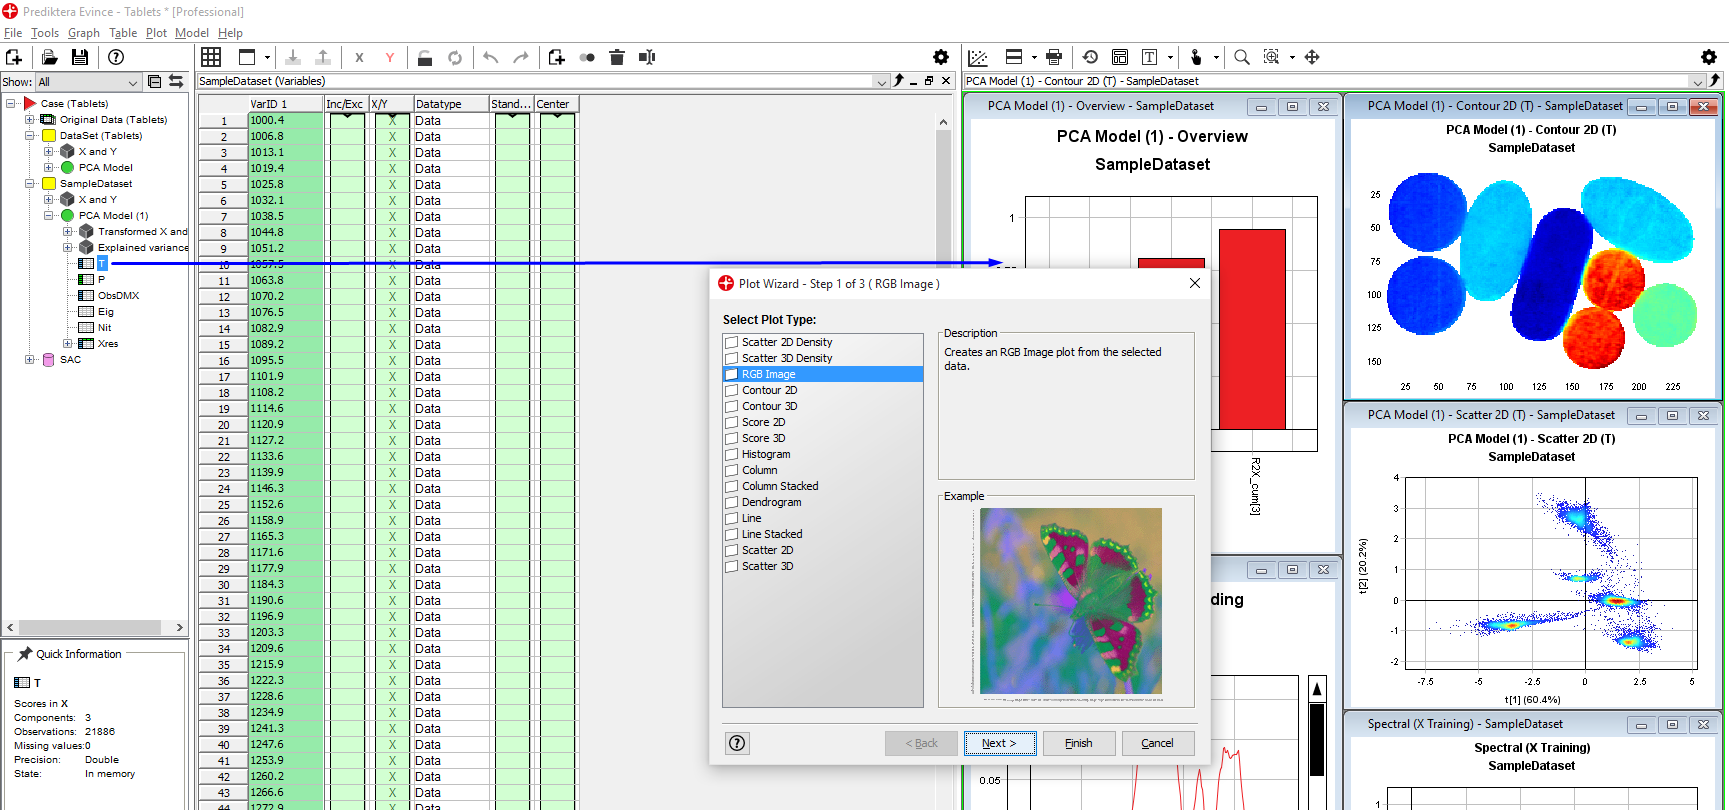Click the Next button in Plot Wizard

point(999,743)
